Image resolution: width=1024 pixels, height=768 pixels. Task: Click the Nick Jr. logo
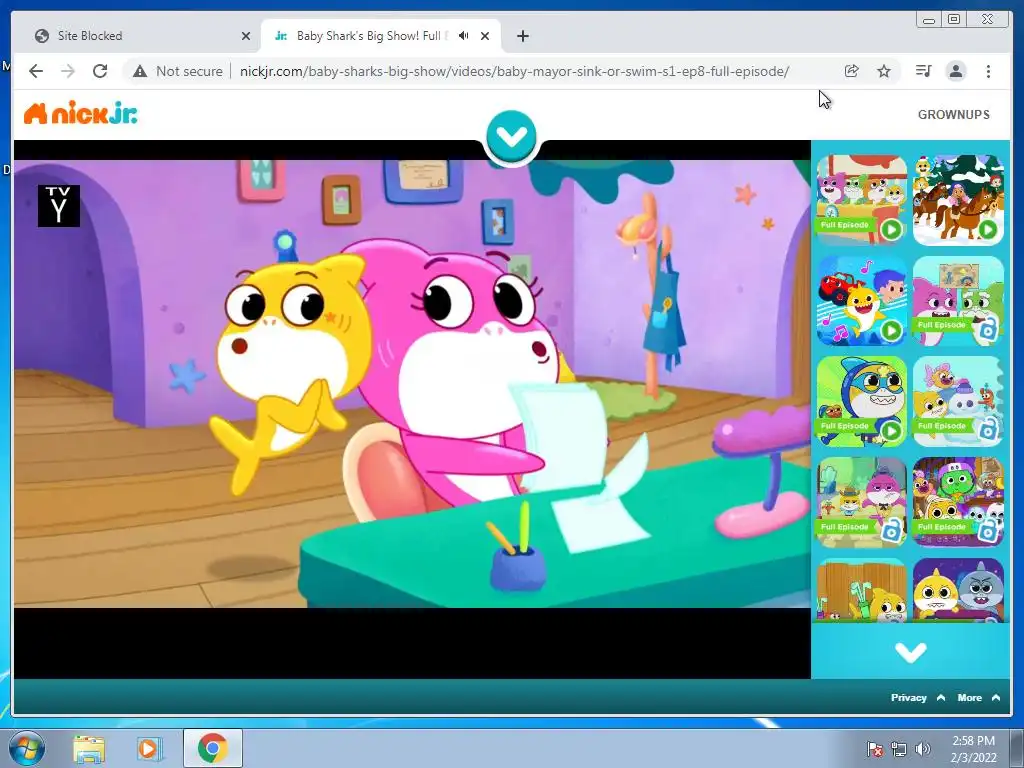(x=80, y=114)
